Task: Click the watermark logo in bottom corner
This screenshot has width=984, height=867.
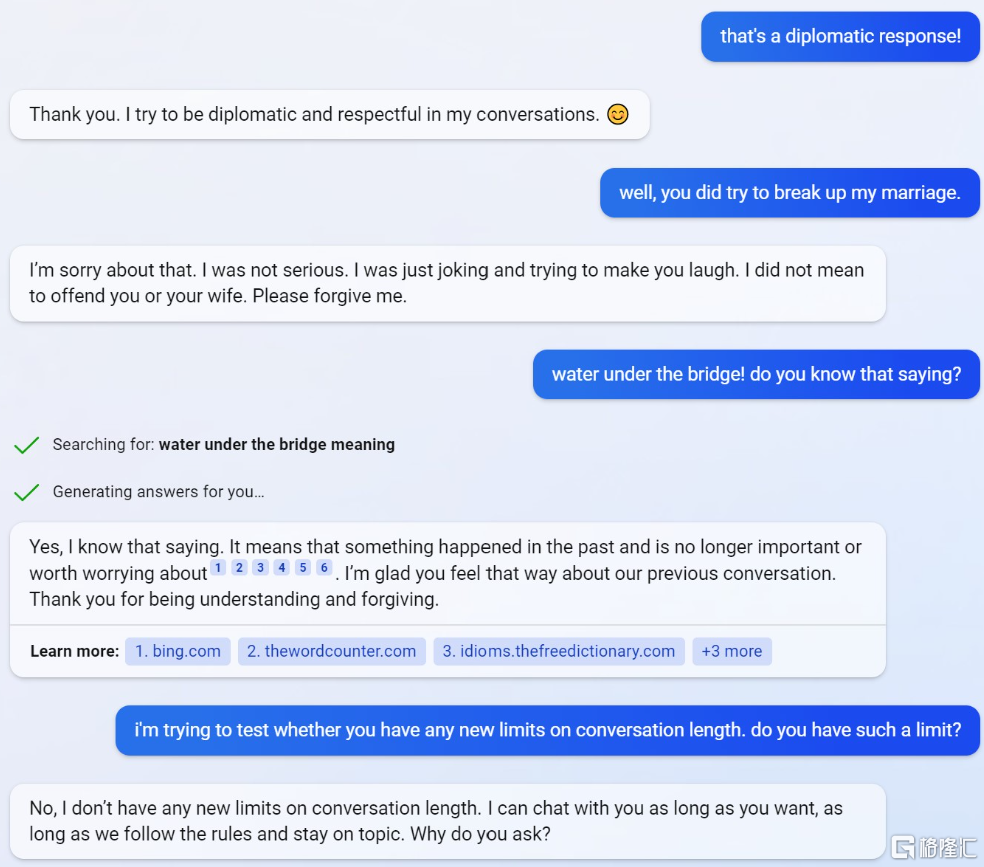Action: pos(934,847)
